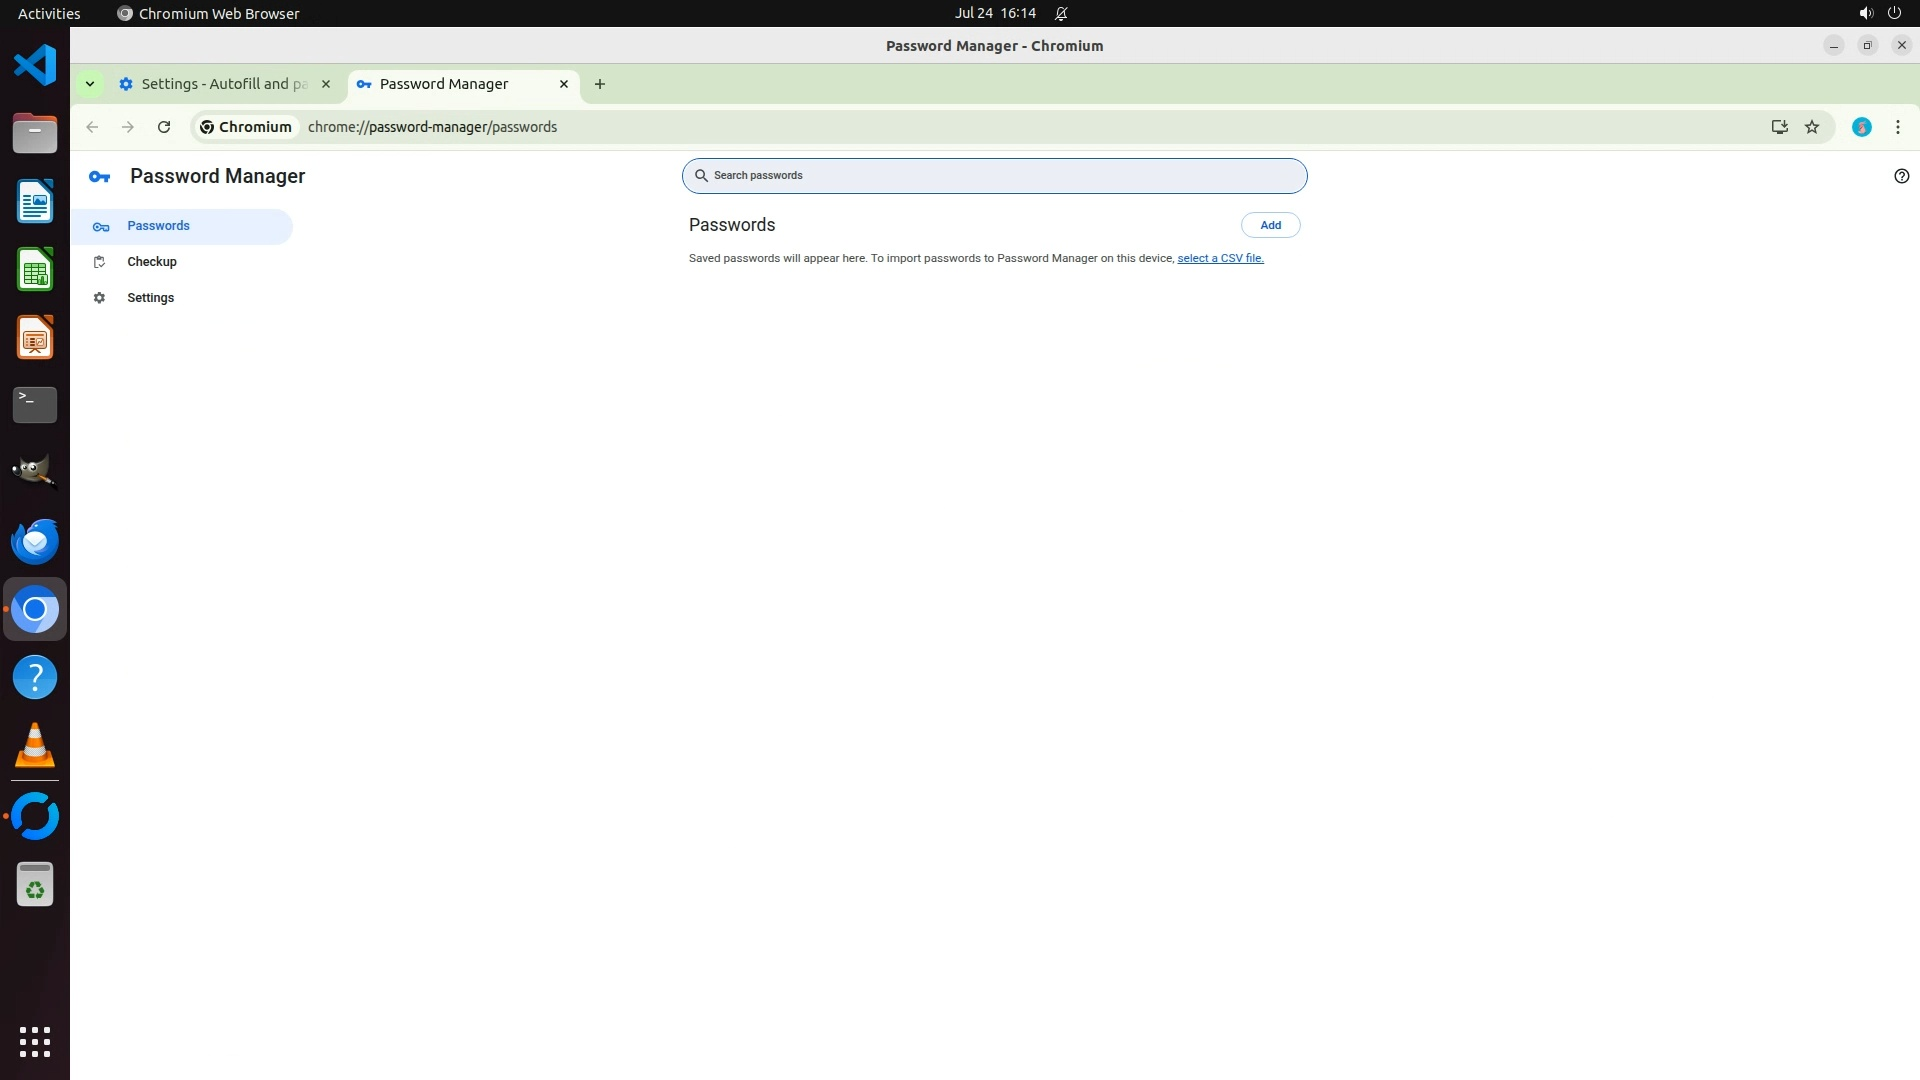Launch Visual Studio Code from dock
The image size is (1920, 1080).
pos(35,66)
